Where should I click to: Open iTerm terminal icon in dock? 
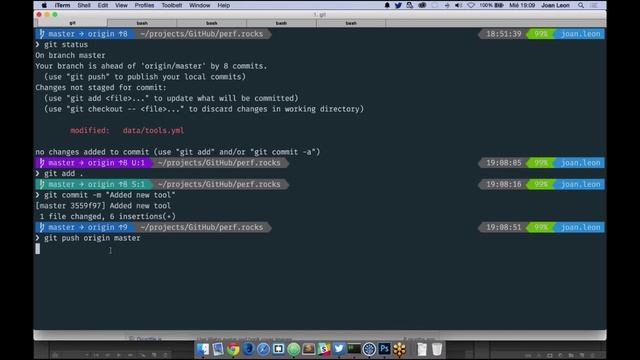(354, 349)
